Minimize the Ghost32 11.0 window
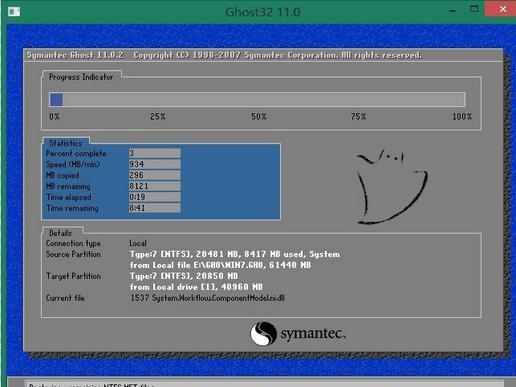Screen dimensions: 516x387 pyautogui.click(x=452, y=11)
